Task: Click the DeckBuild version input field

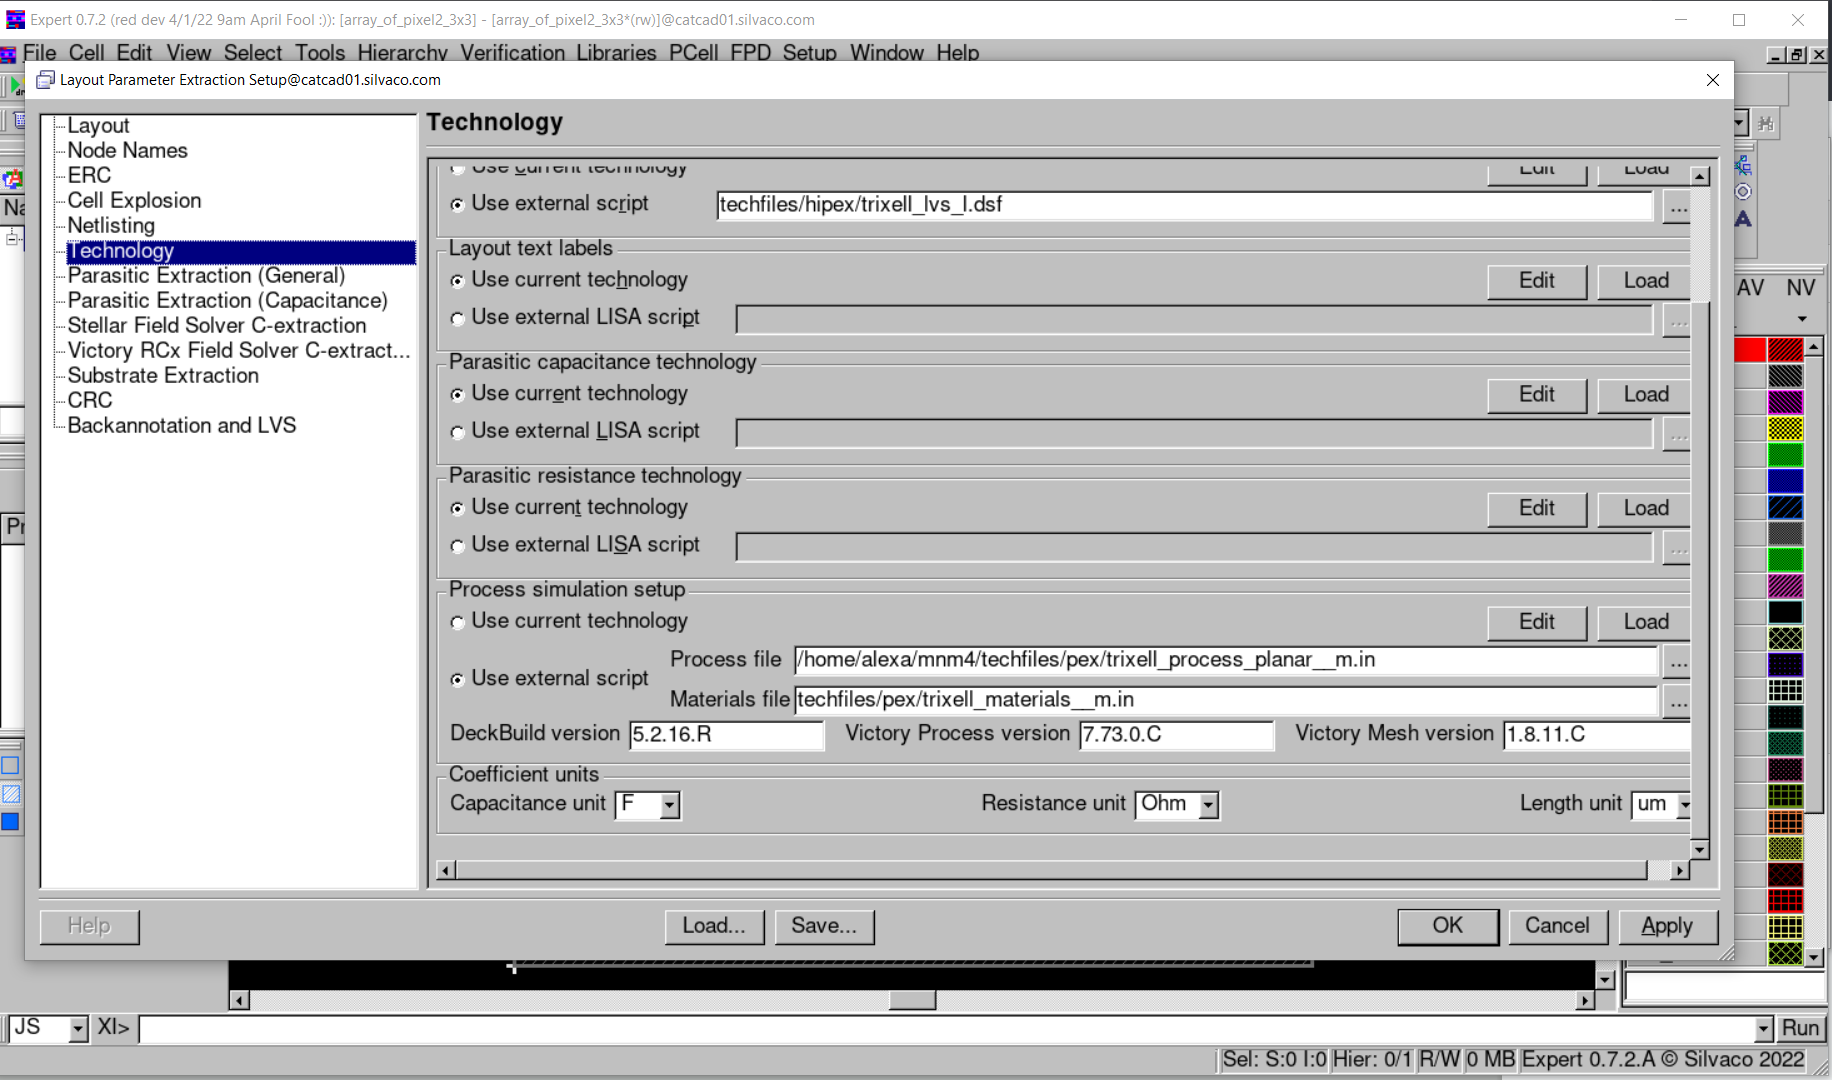Action: pyautogui.click(x=725, y=735)
